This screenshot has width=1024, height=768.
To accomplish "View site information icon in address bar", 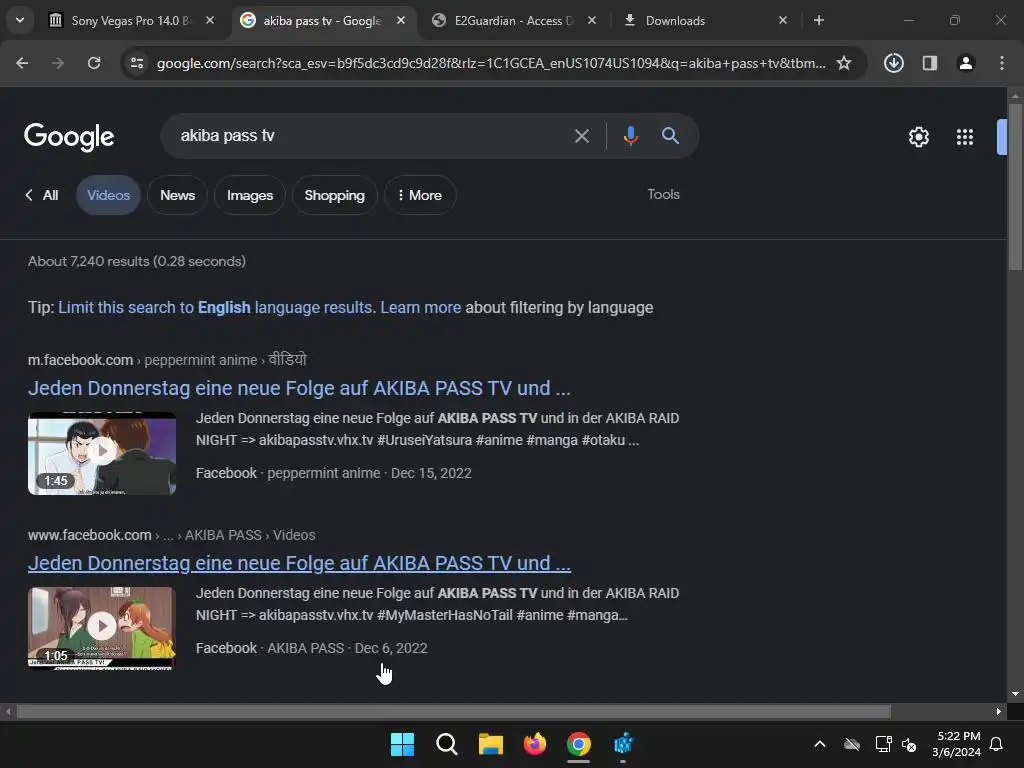I will [x=137, y=63].
